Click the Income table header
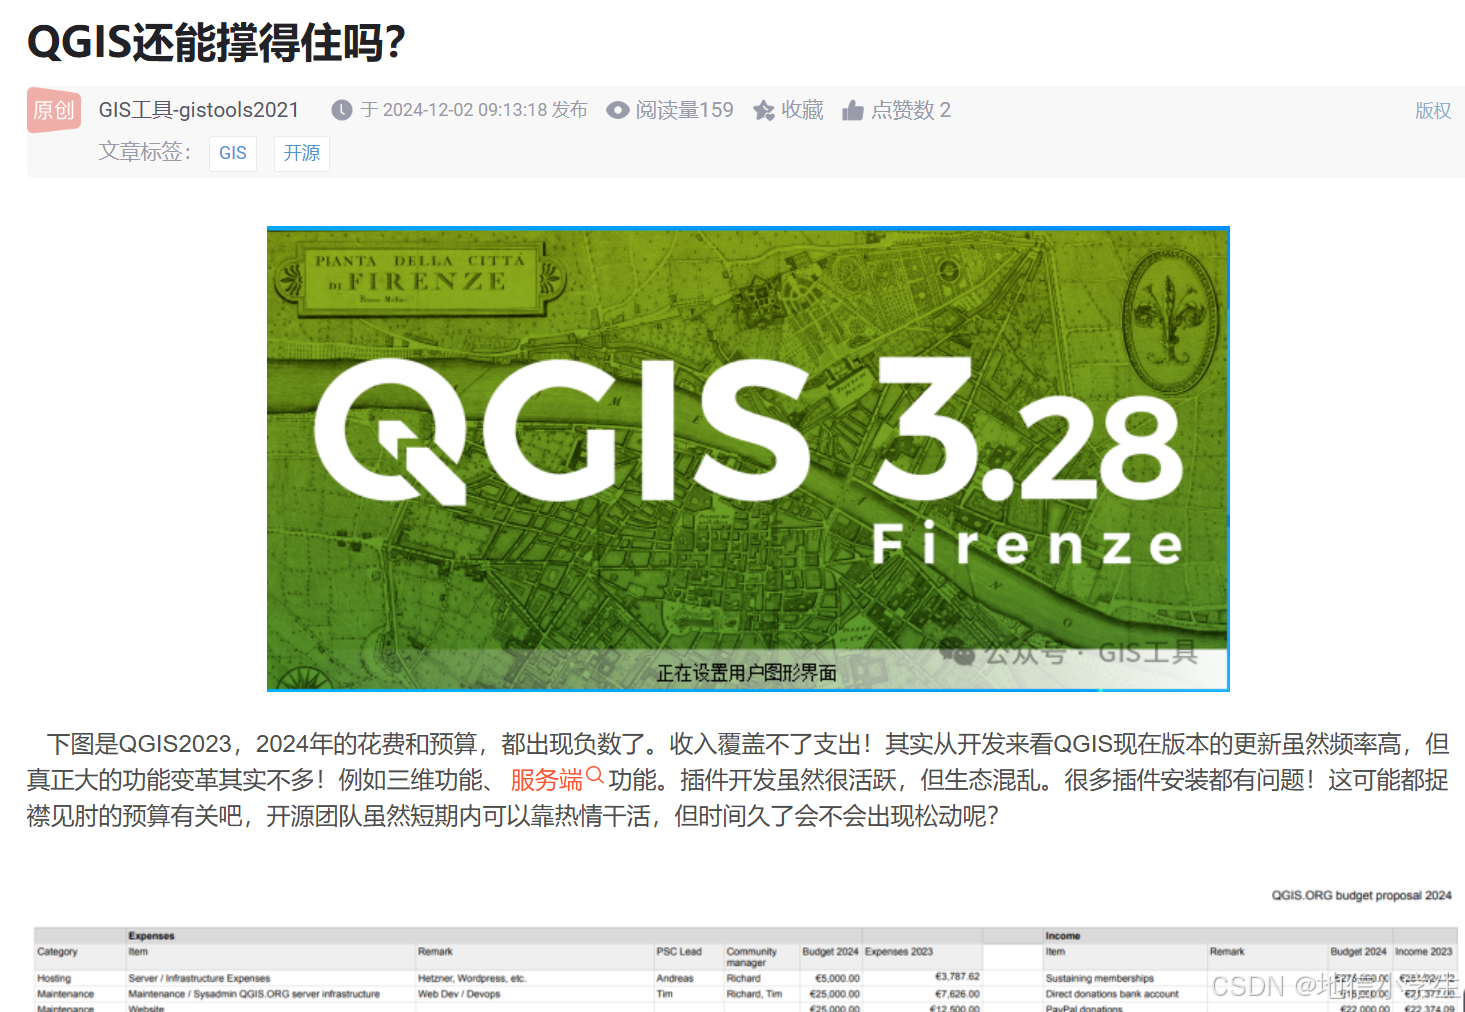The image size is (1465, 1012). (x=1063, y=936)
